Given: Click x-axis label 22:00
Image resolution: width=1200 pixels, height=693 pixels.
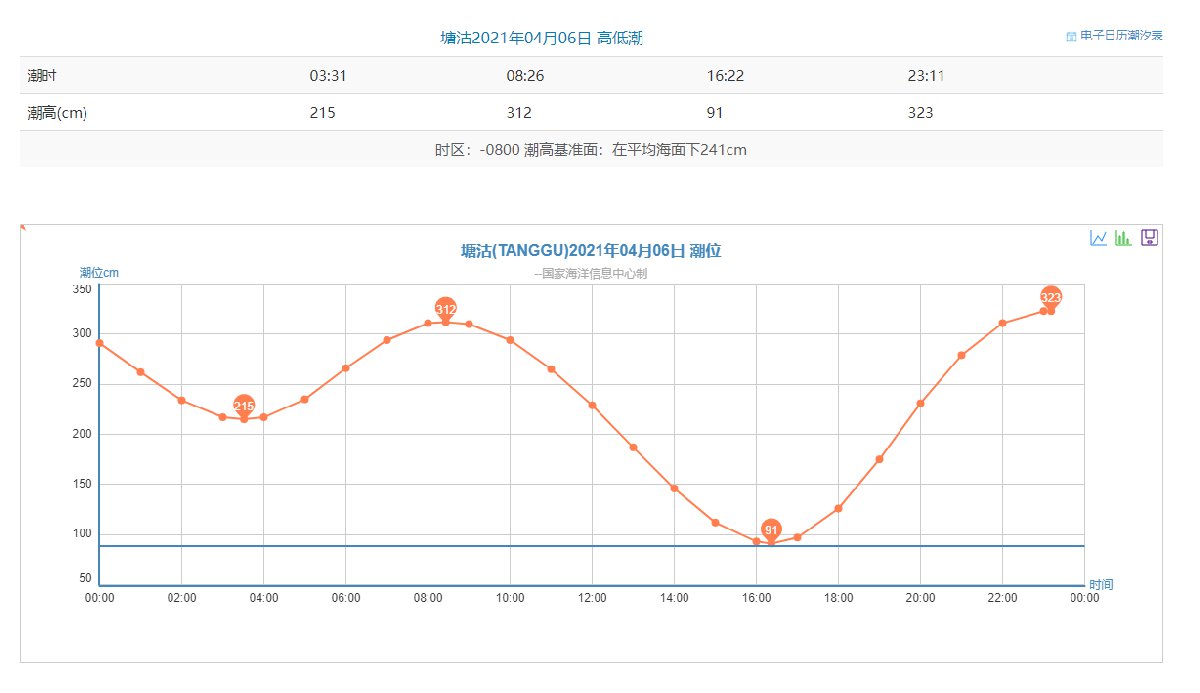Looking at the screenshot, I should click(x=1002, y=598).
